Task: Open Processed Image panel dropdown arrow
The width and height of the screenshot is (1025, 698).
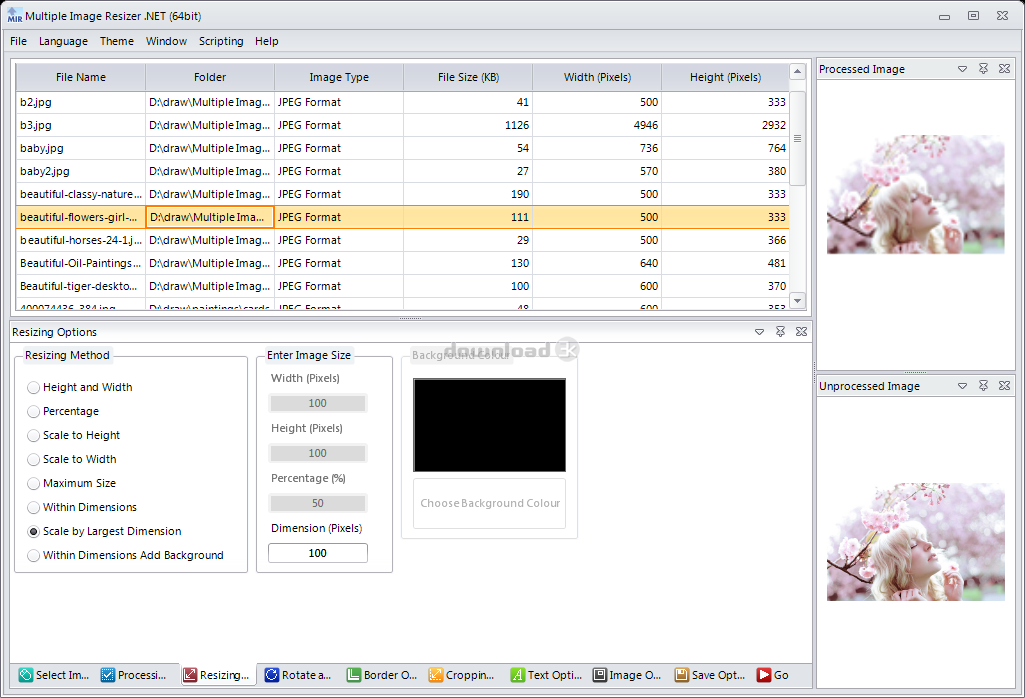Action: click(962, 69)
